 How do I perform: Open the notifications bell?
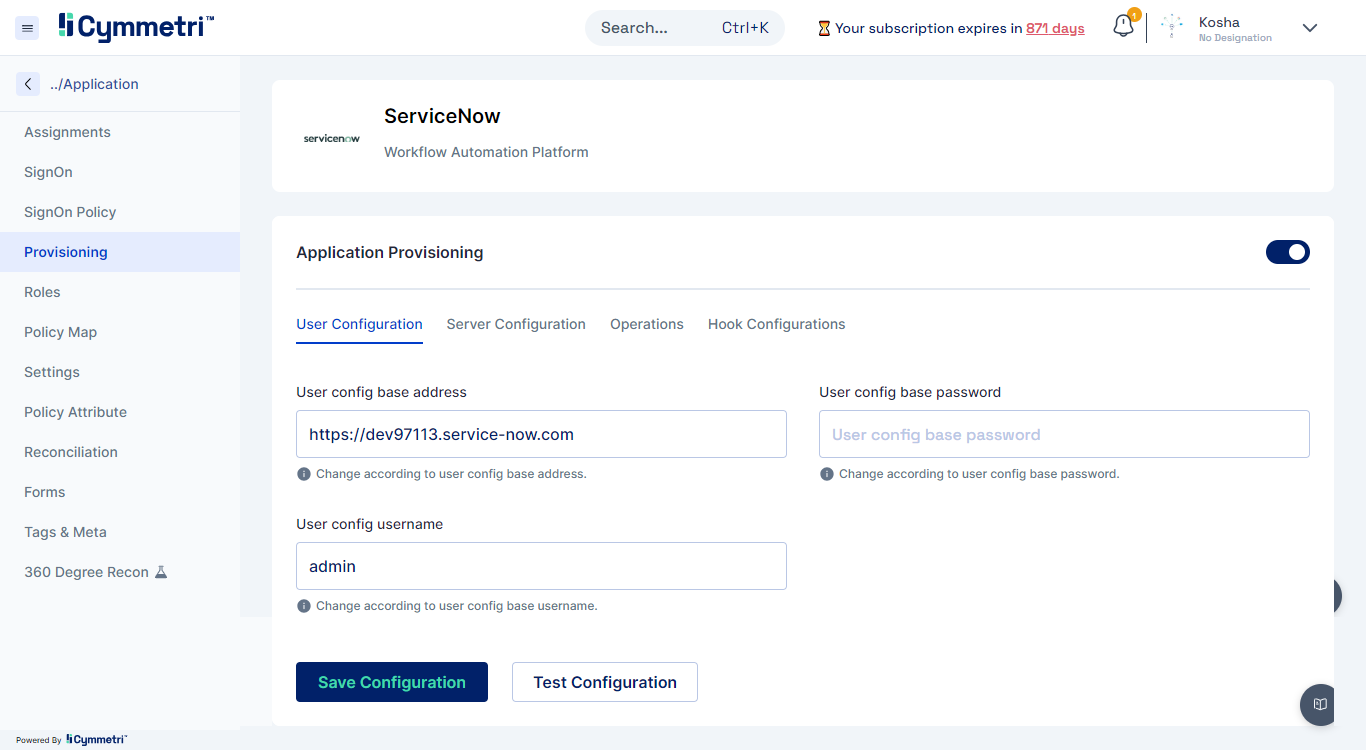coord(1123,27)
